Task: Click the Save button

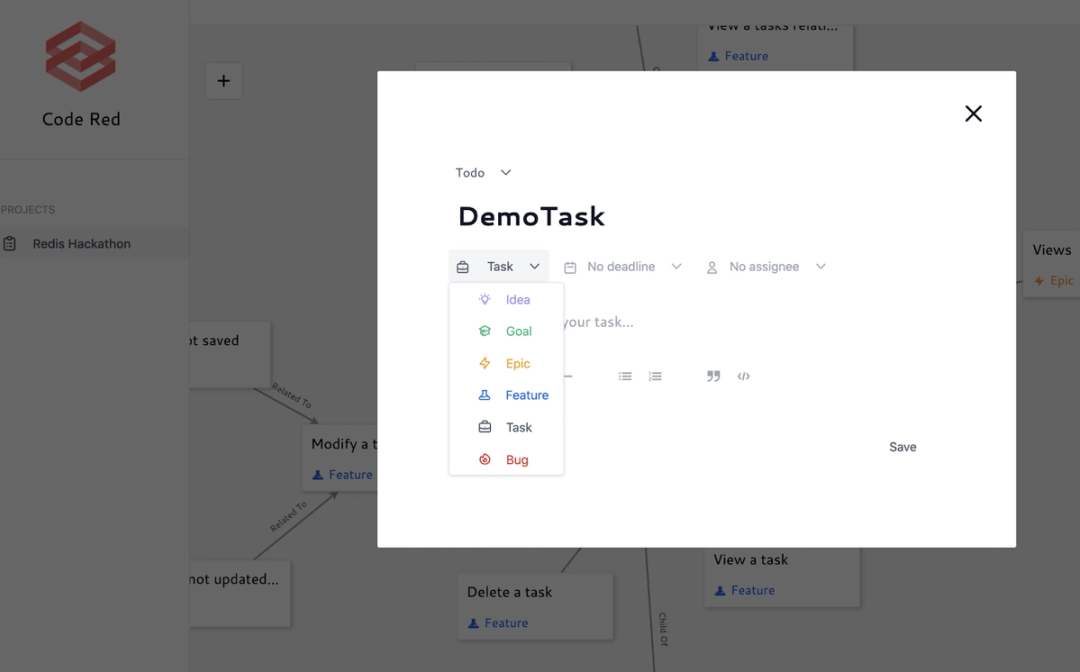Action: pyautogui.click(x=902, y=447)
